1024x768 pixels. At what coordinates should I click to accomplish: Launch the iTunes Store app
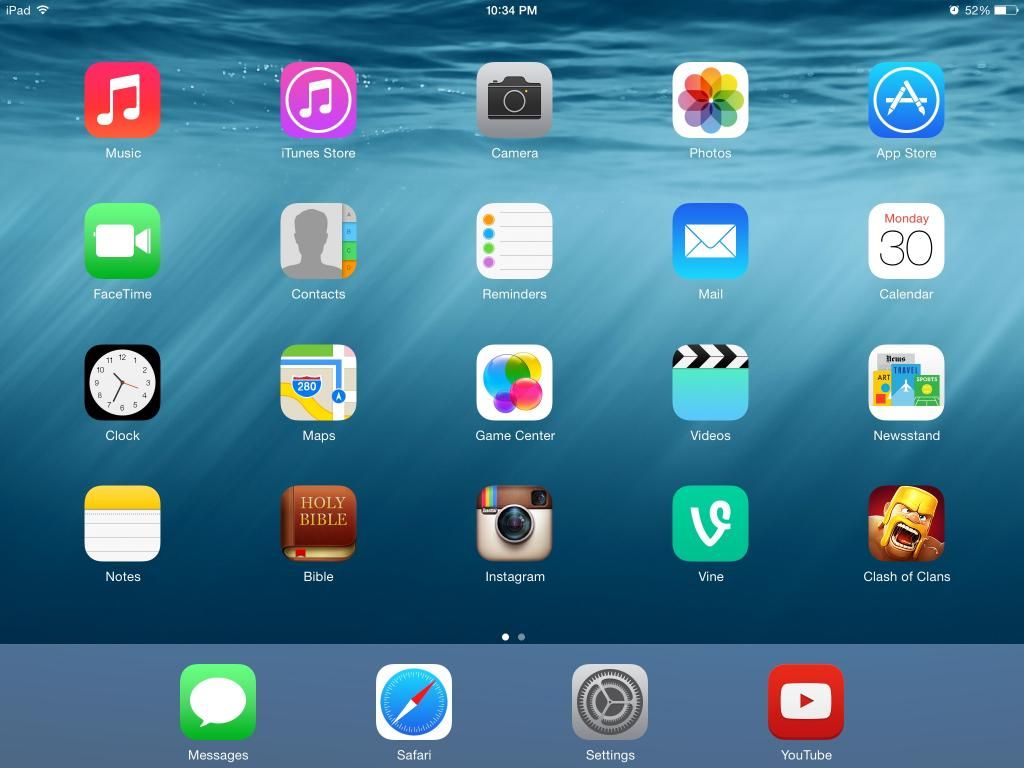pyautogui.click(x=318, y=100)
